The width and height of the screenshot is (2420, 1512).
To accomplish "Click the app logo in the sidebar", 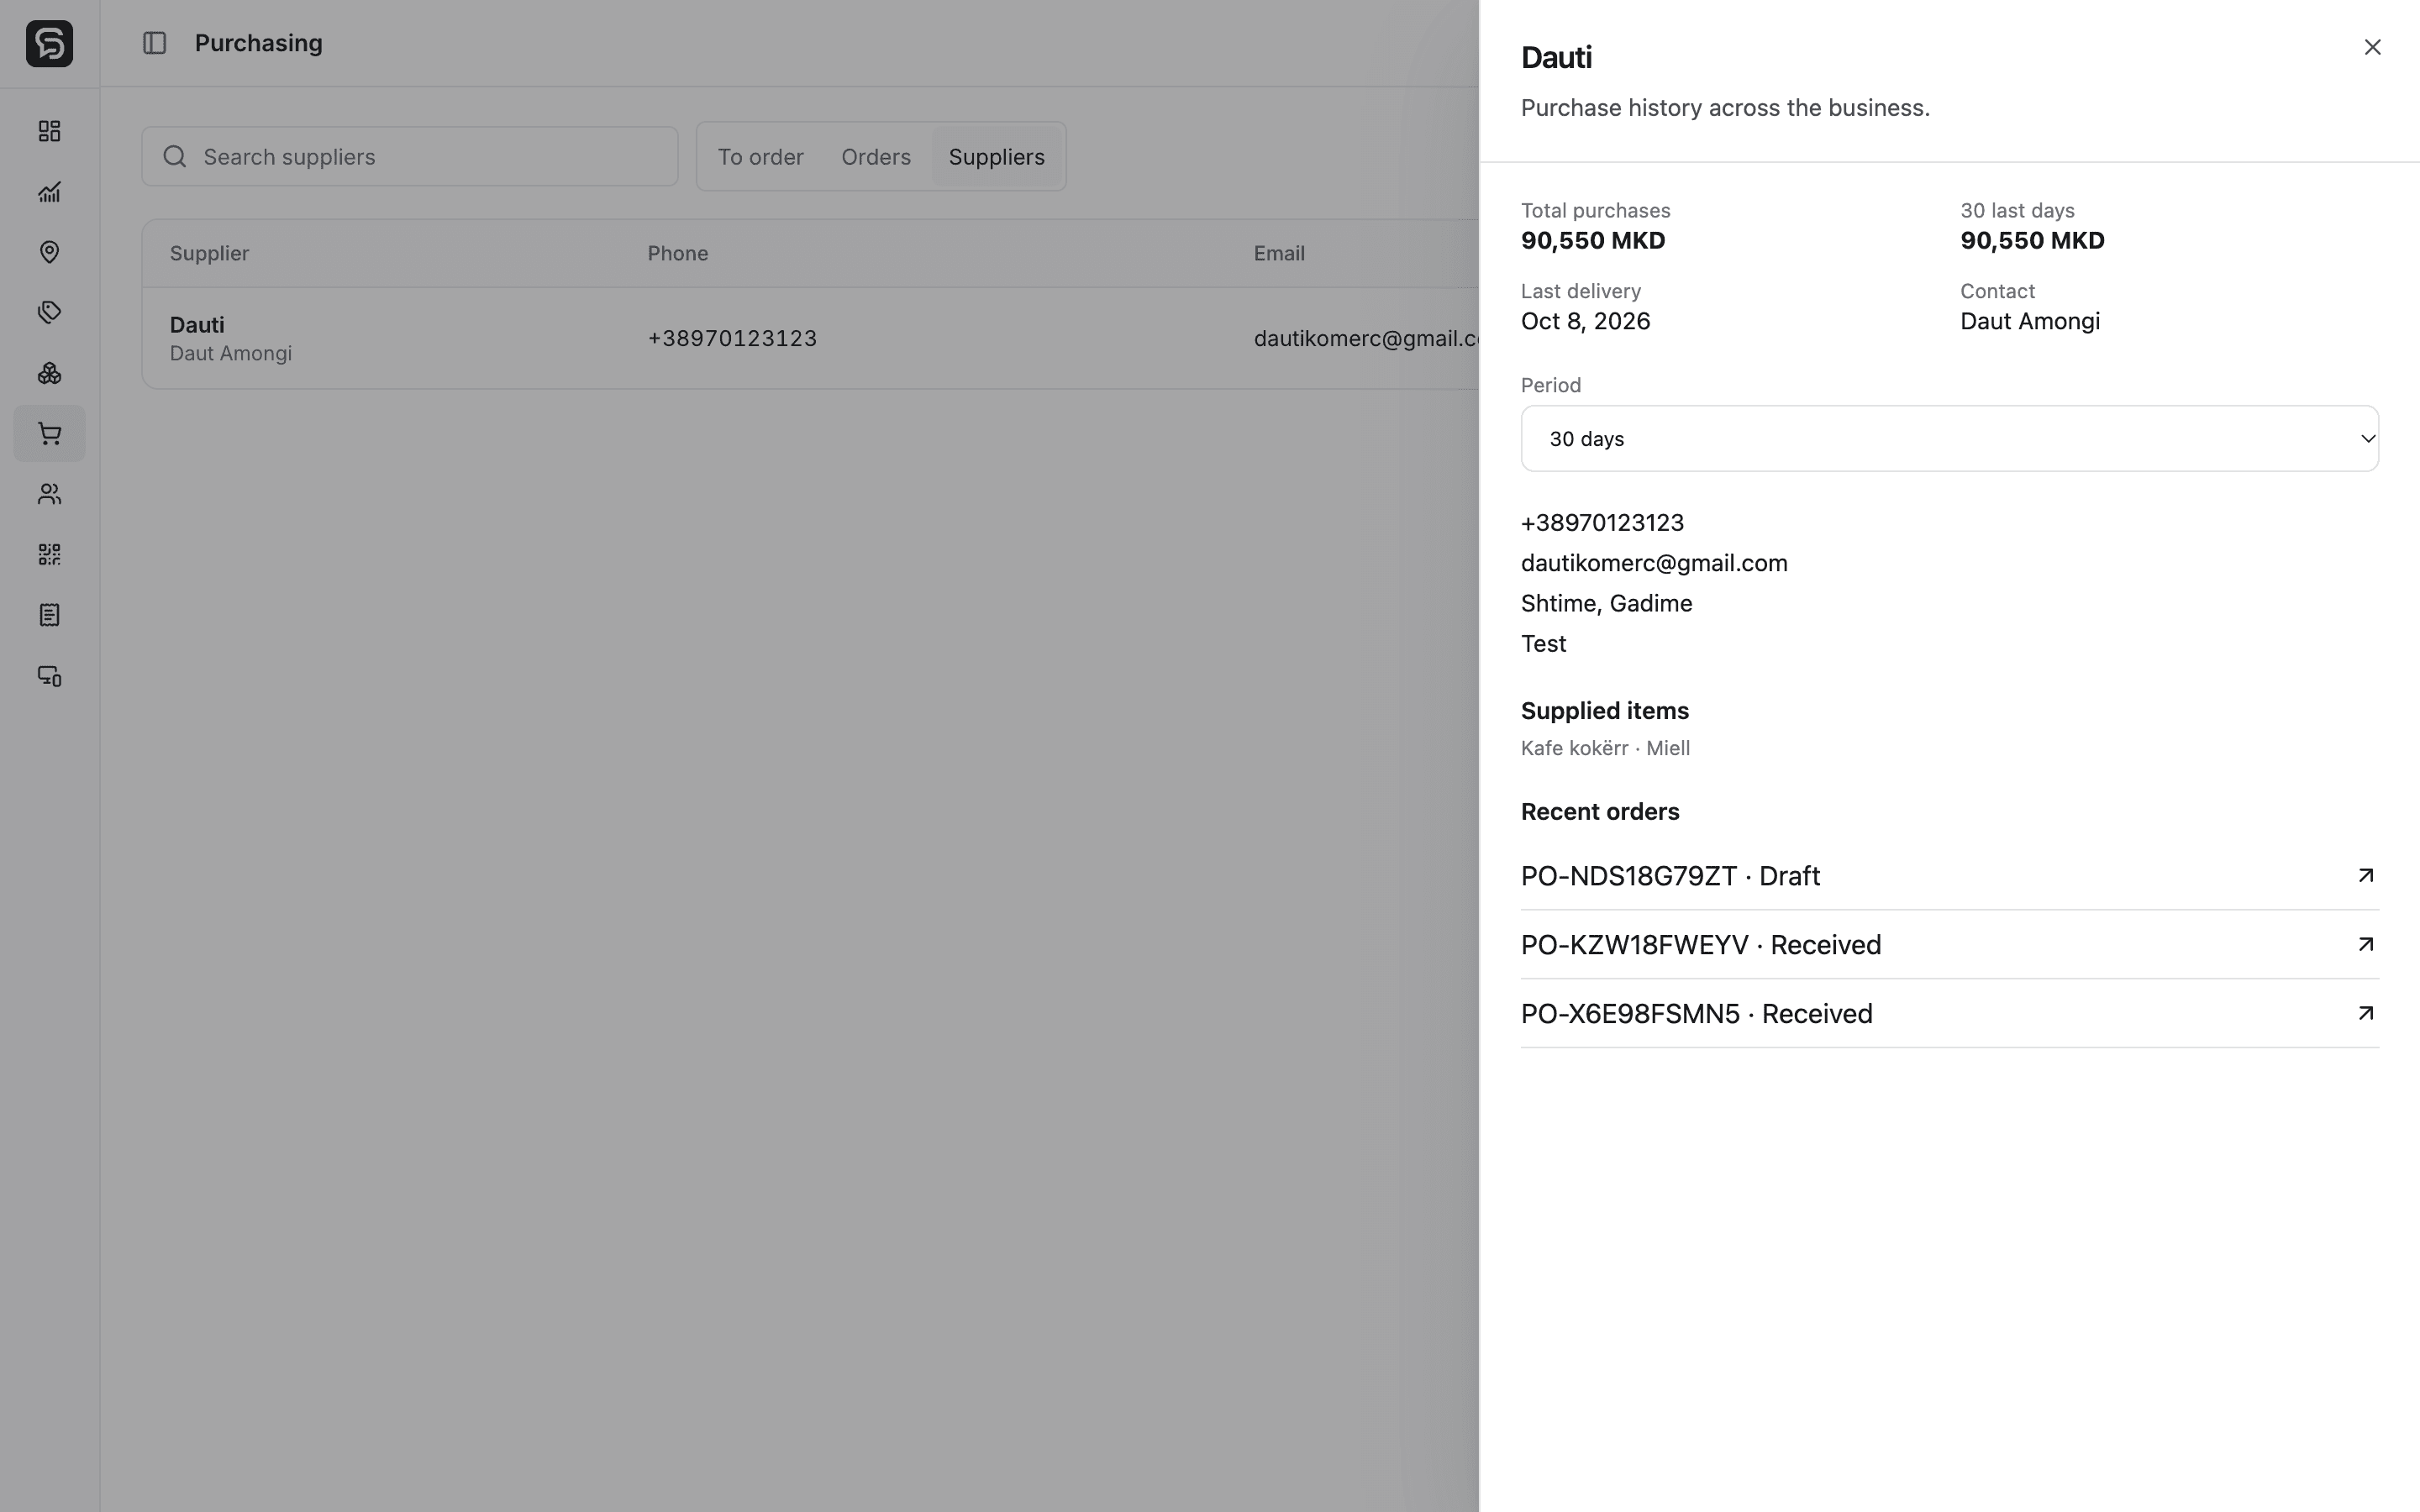I will point(49,43).
